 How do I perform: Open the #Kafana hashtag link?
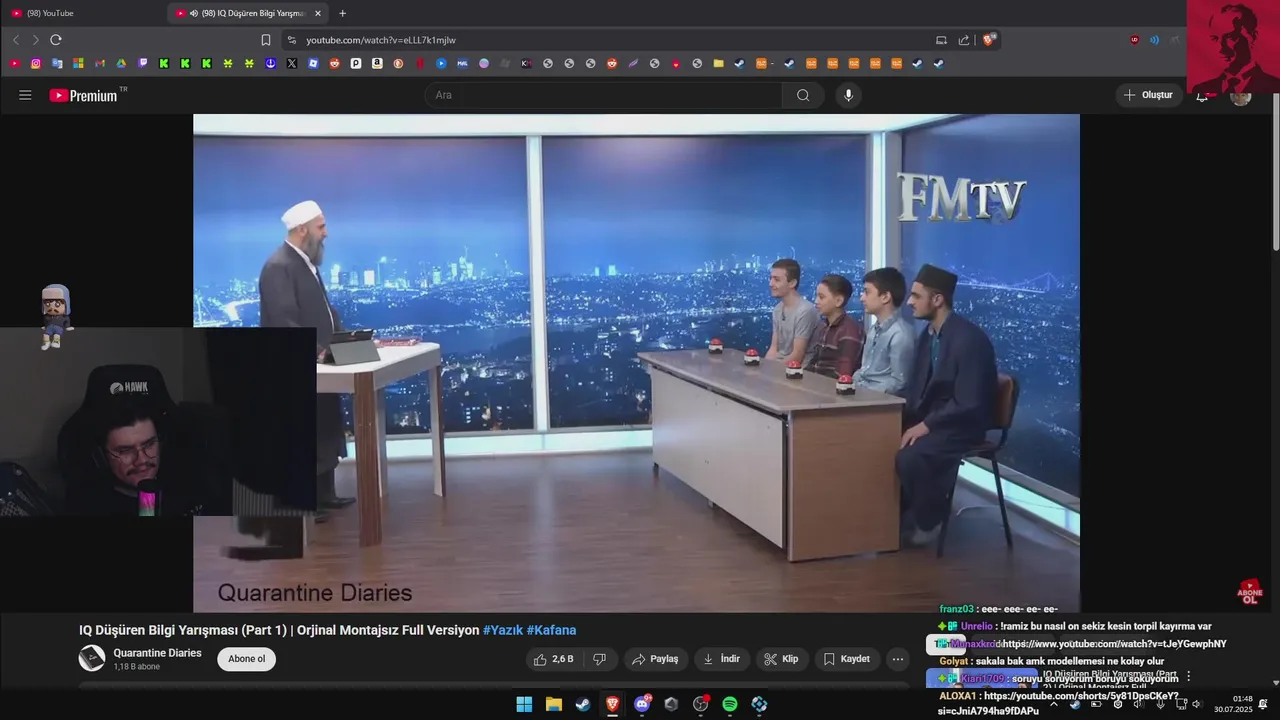pos(551,630)
